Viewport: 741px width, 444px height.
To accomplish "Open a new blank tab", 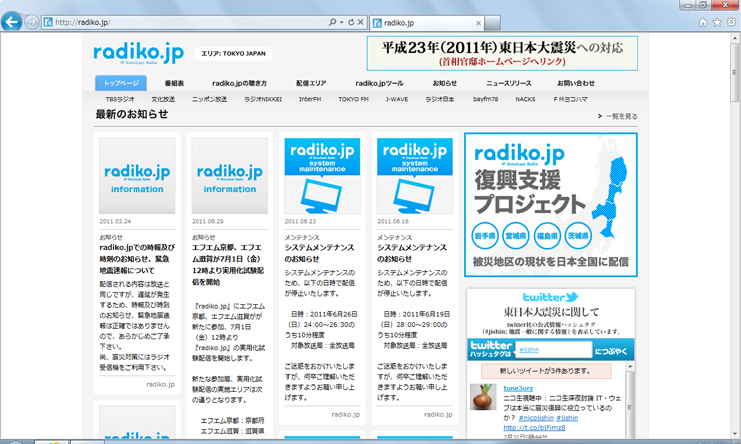I will coord(492,23).
